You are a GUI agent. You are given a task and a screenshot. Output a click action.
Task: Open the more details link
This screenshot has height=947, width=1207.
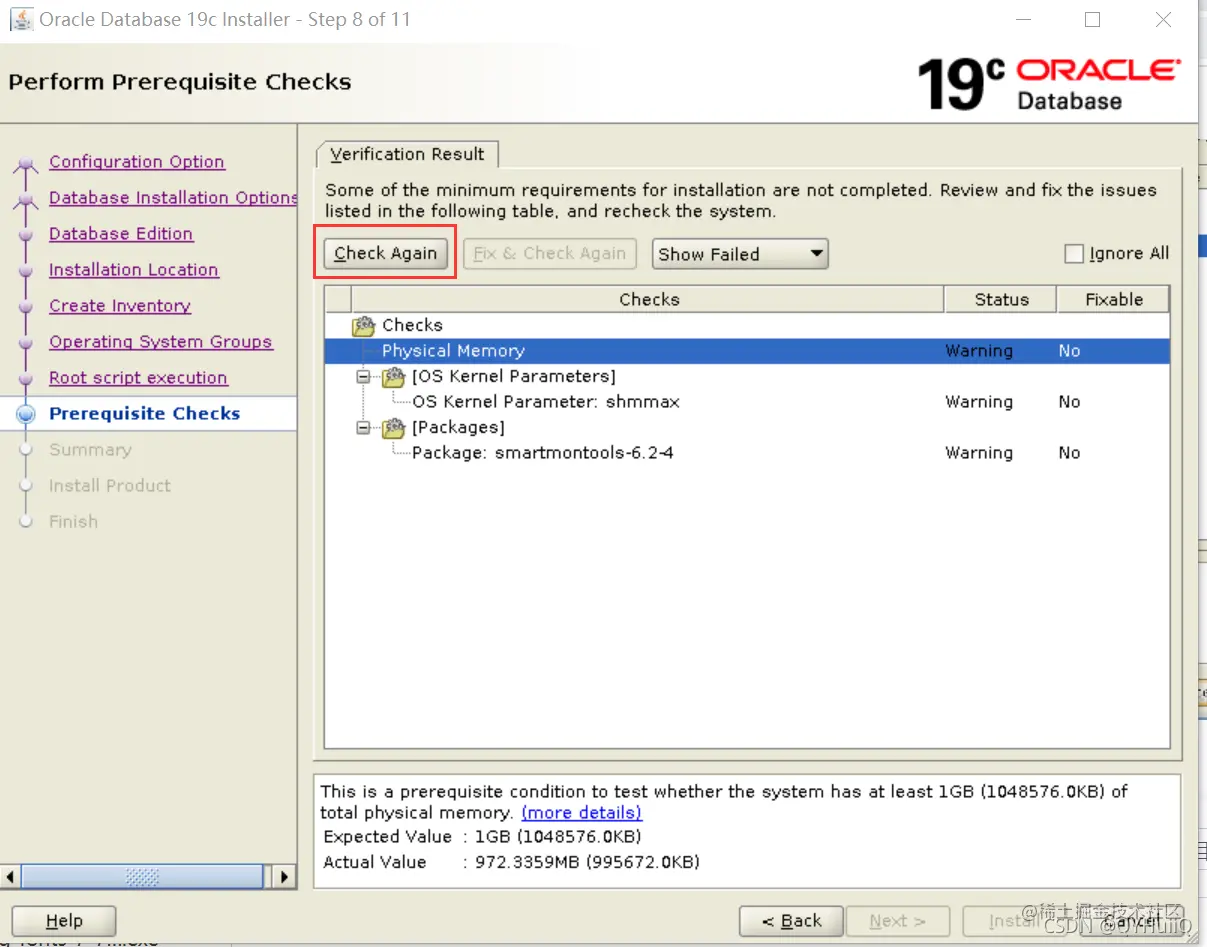pyautogui.click(x=581, y=813)
